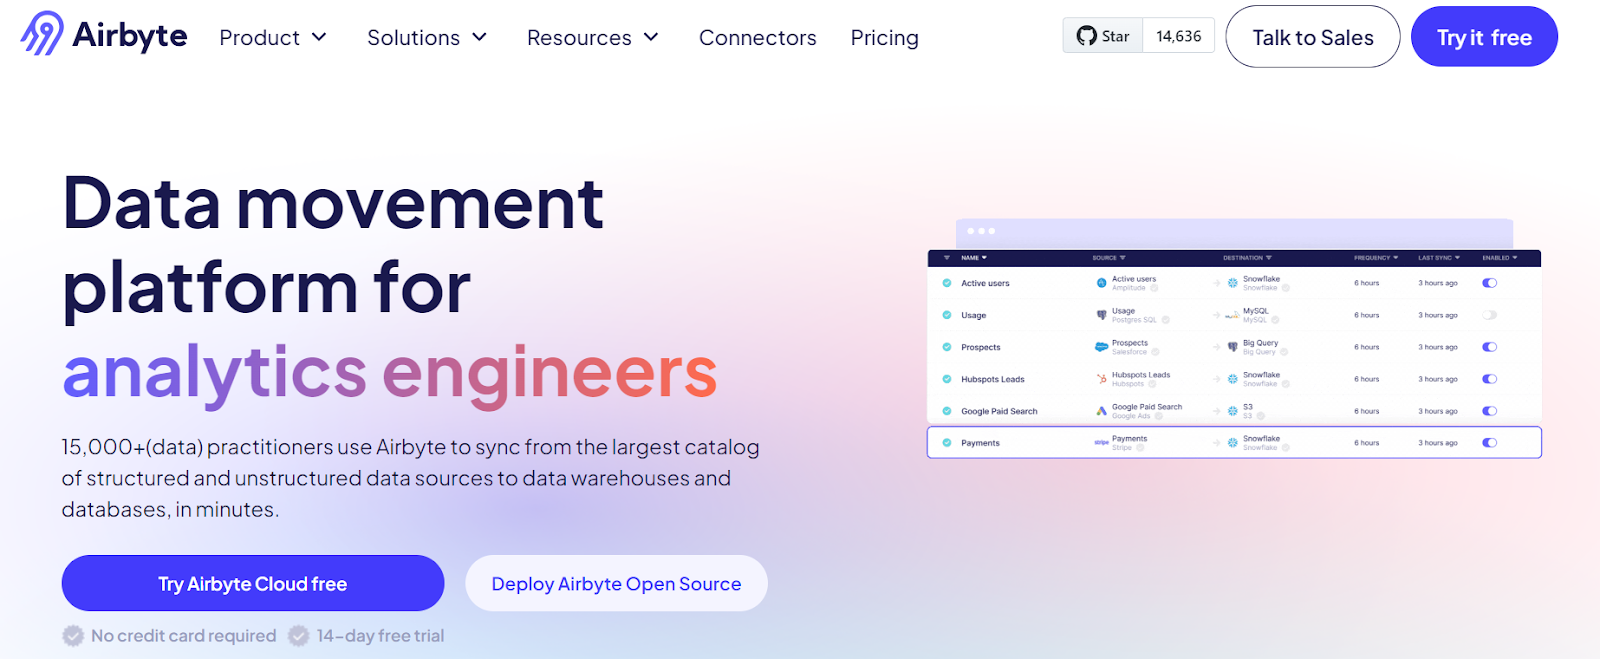1600x659 pixels.
Task: Open the DESTINATION column filter
Action: (x=1269, y=258)
